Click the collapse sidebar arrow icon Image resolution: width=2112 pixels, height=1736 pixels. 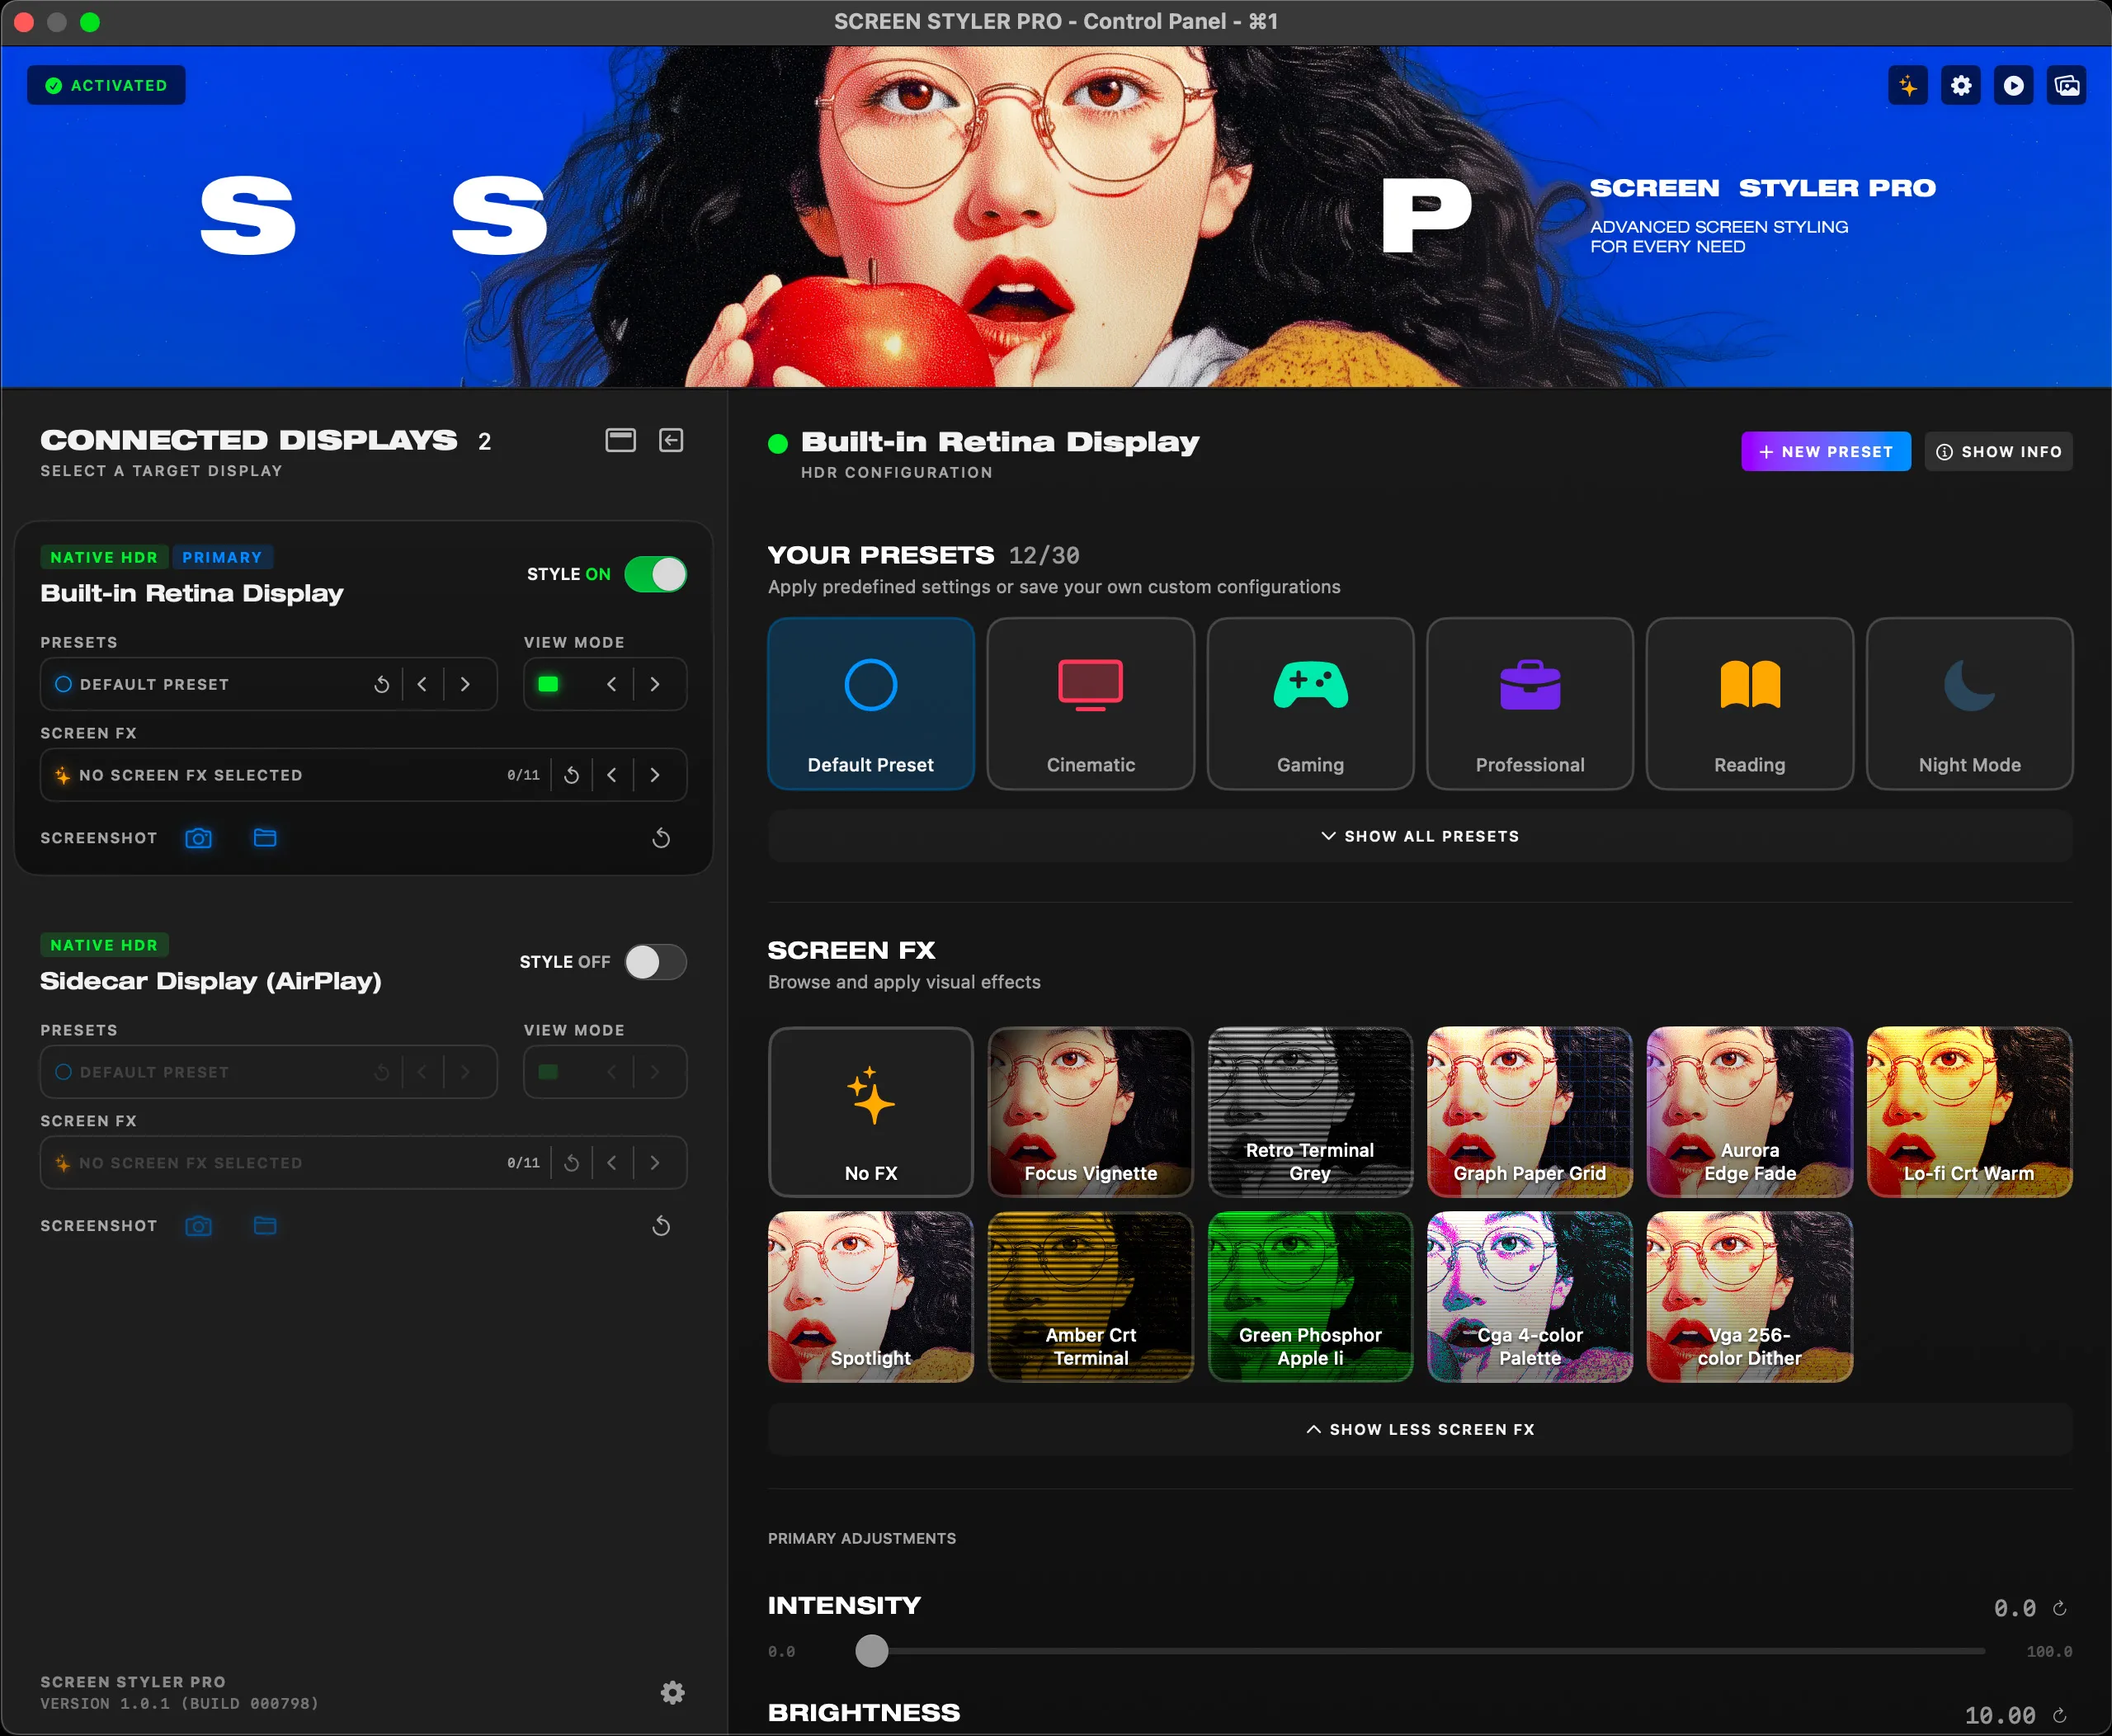[x=671, y=440]
